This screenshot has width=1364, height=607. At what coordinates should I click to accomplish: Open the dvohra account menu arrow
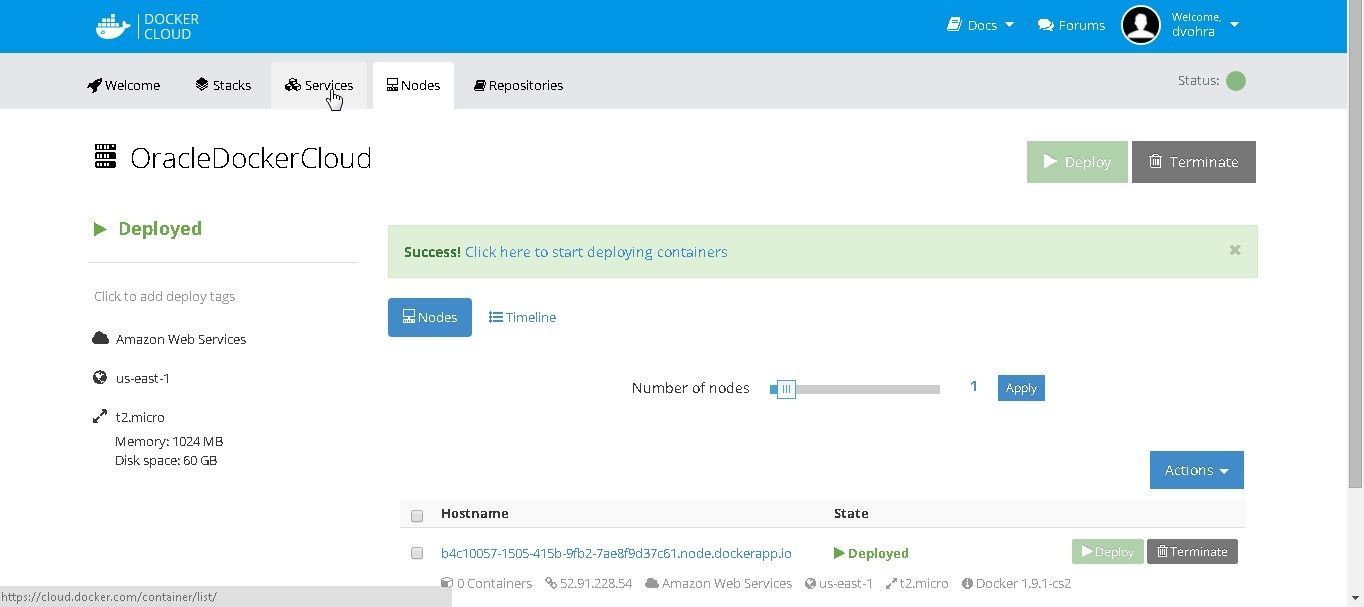(1234, 25)
